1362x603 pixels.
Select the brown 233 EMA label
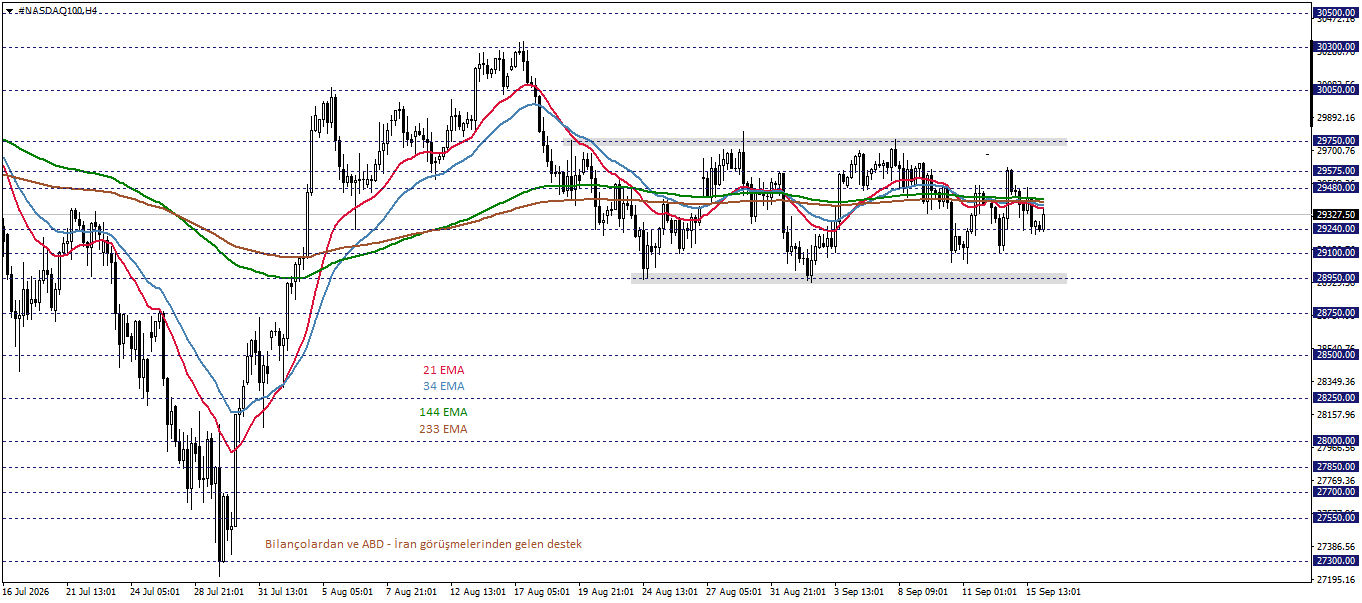pos(443,429)
